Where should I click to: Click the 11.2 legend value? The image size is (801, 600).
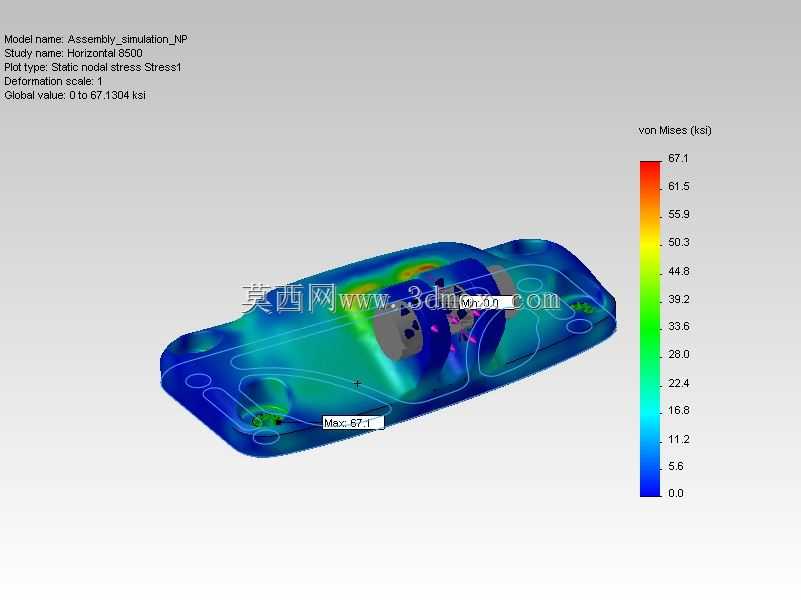(x=679, y=440)
